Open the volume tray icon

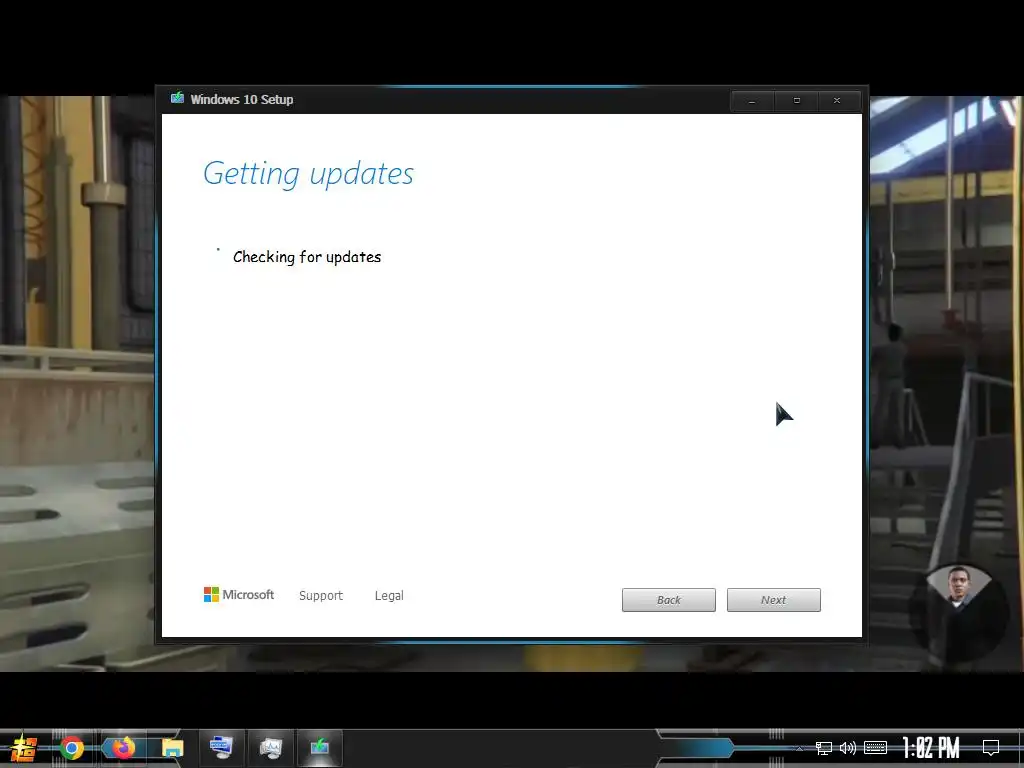[x=848, y=748]
